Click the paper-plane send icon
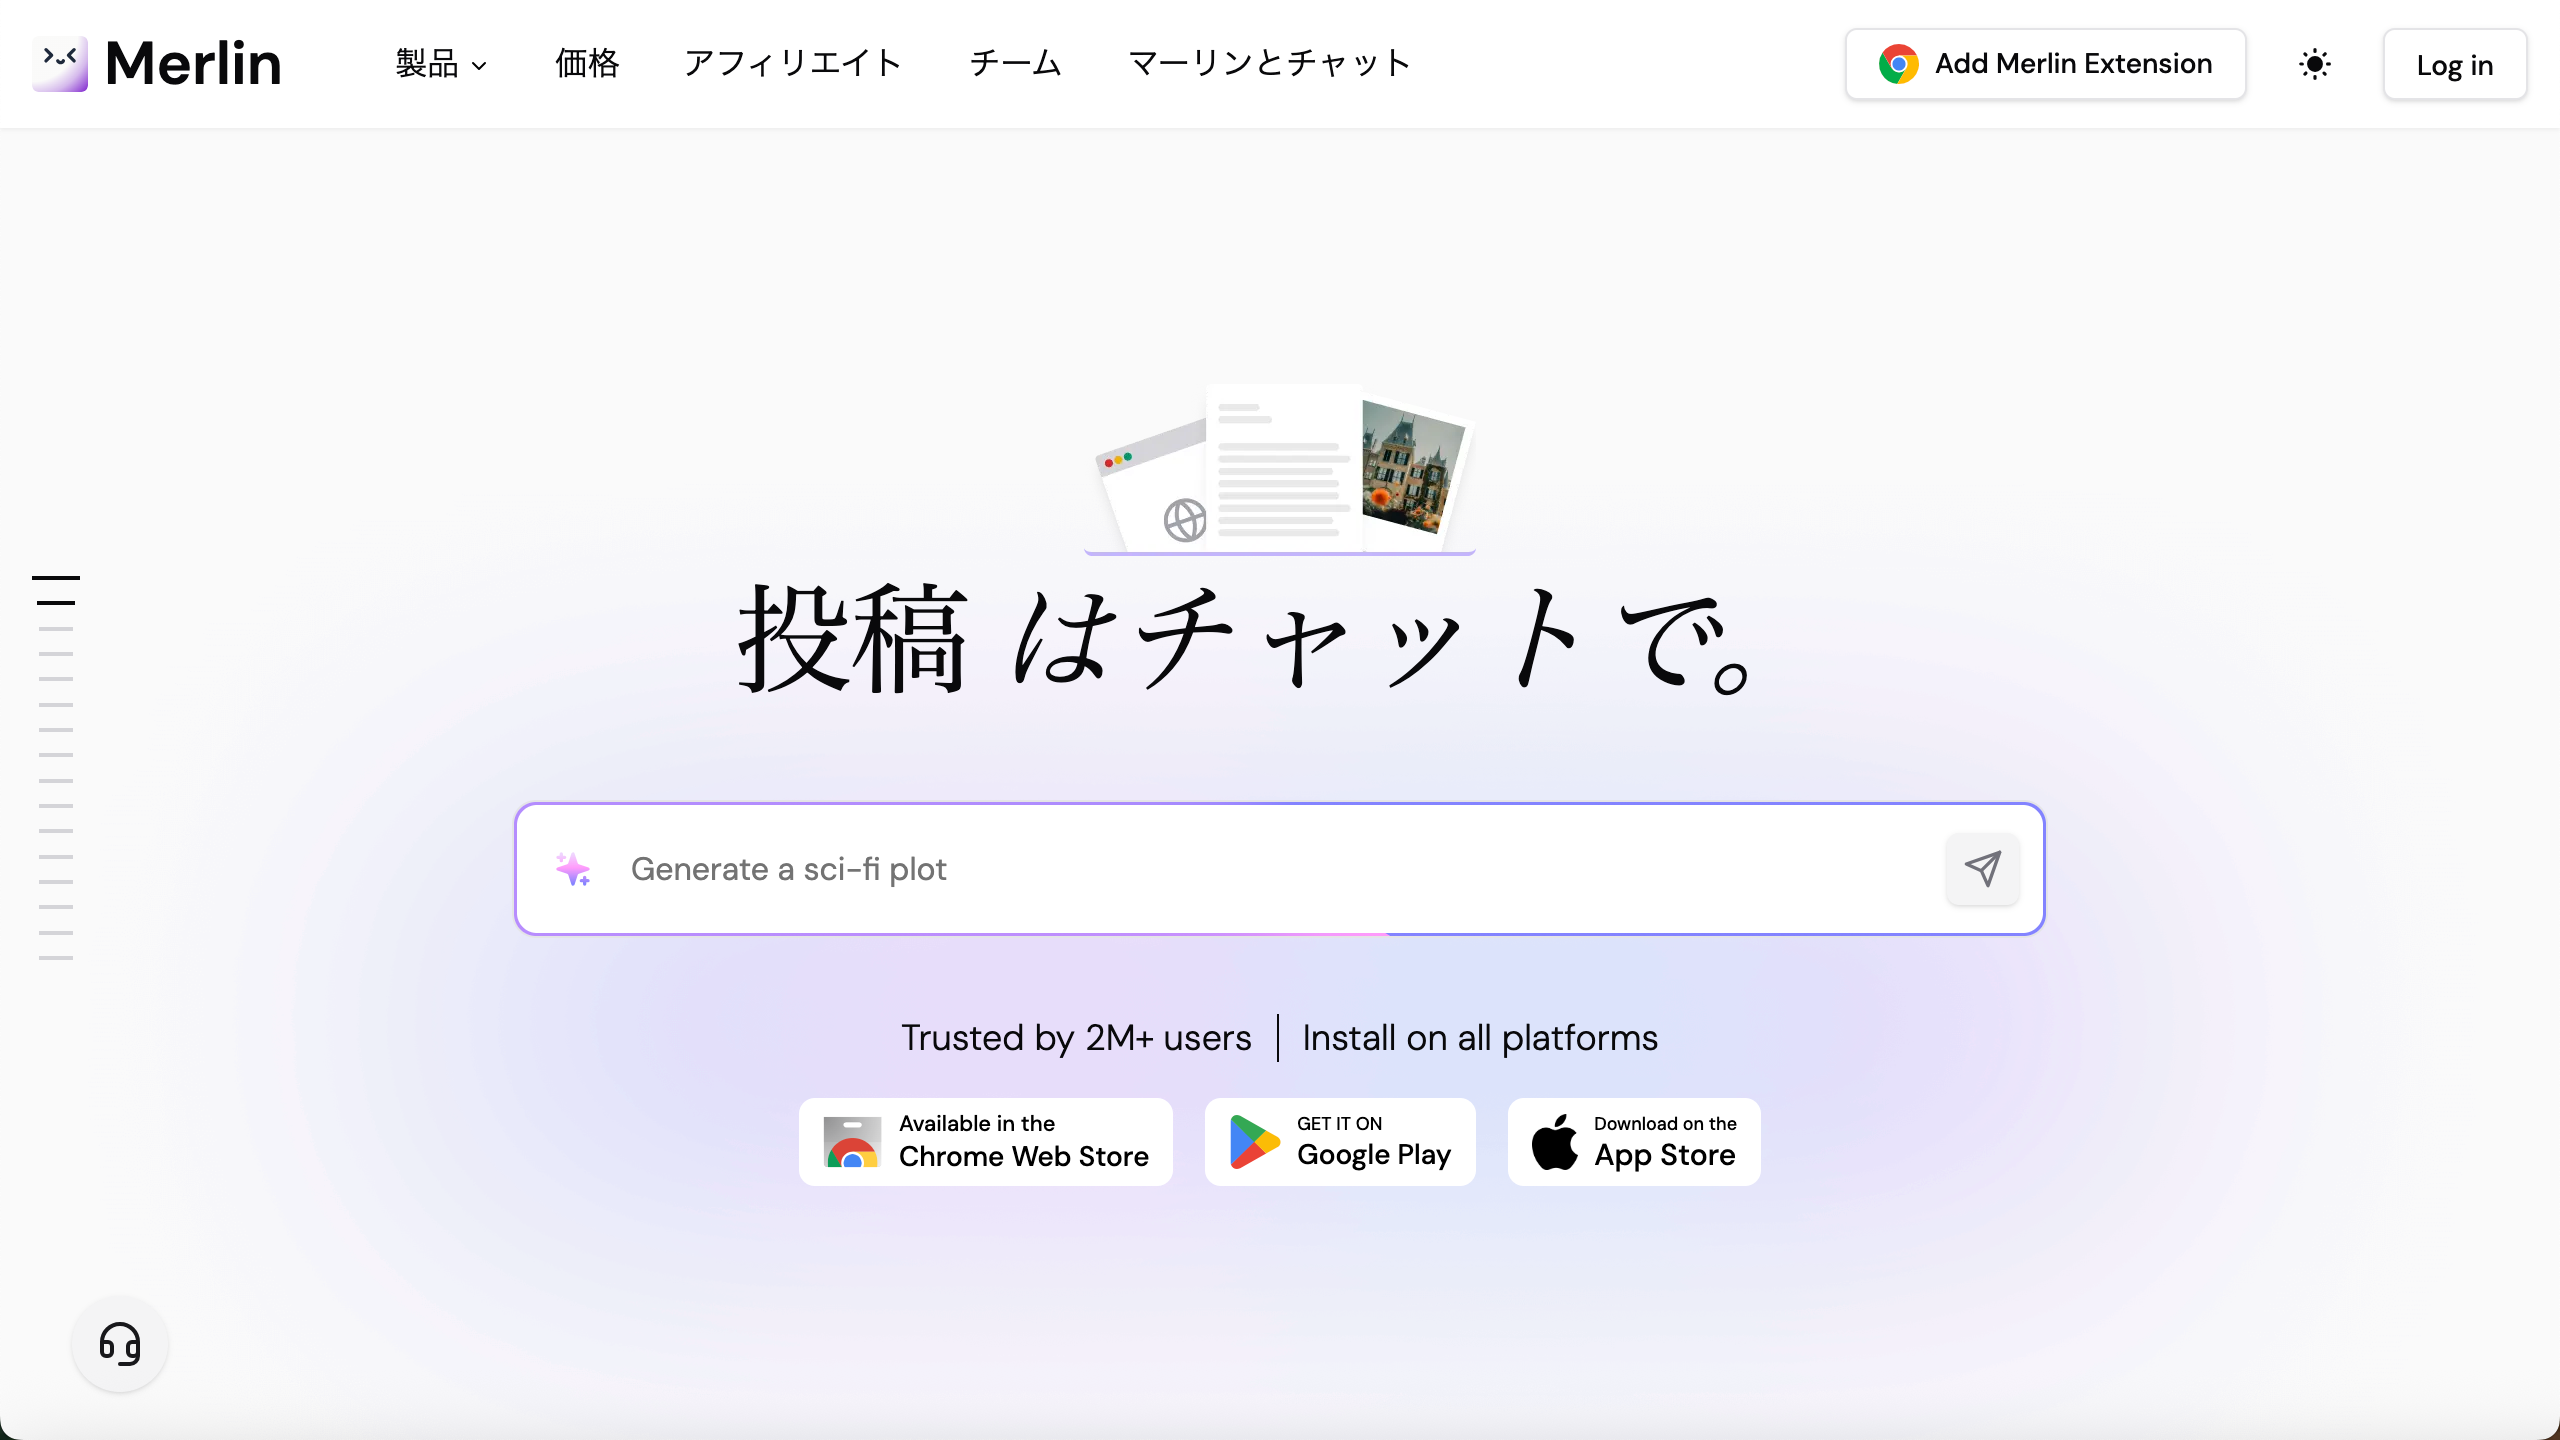This screenshot has width=2560, height=1440. tap(1982, 868)
